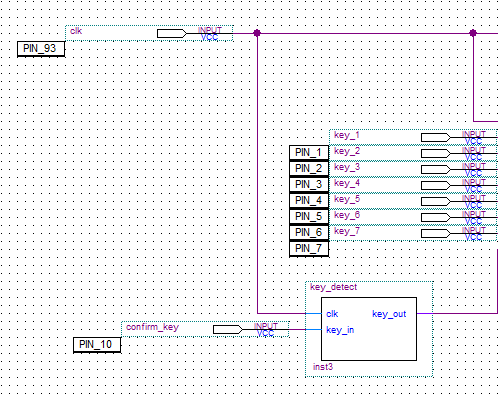Click the PIN_1 assignment box
The image size is (498, 395).
click(x=309, y=153)
